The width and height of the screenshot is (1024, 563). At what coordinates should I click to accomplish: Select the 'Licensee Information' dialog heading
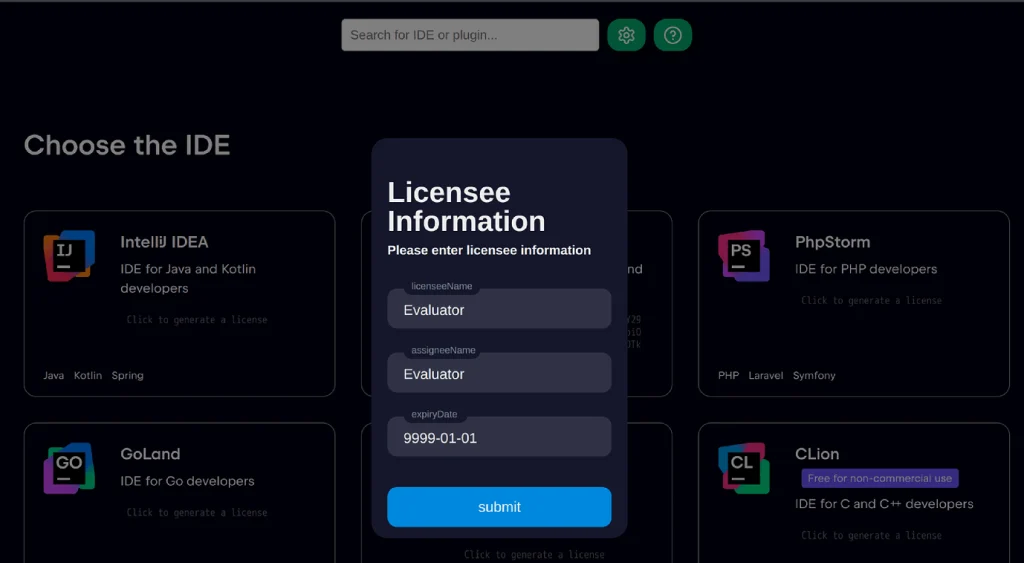(x=466, y=206)
